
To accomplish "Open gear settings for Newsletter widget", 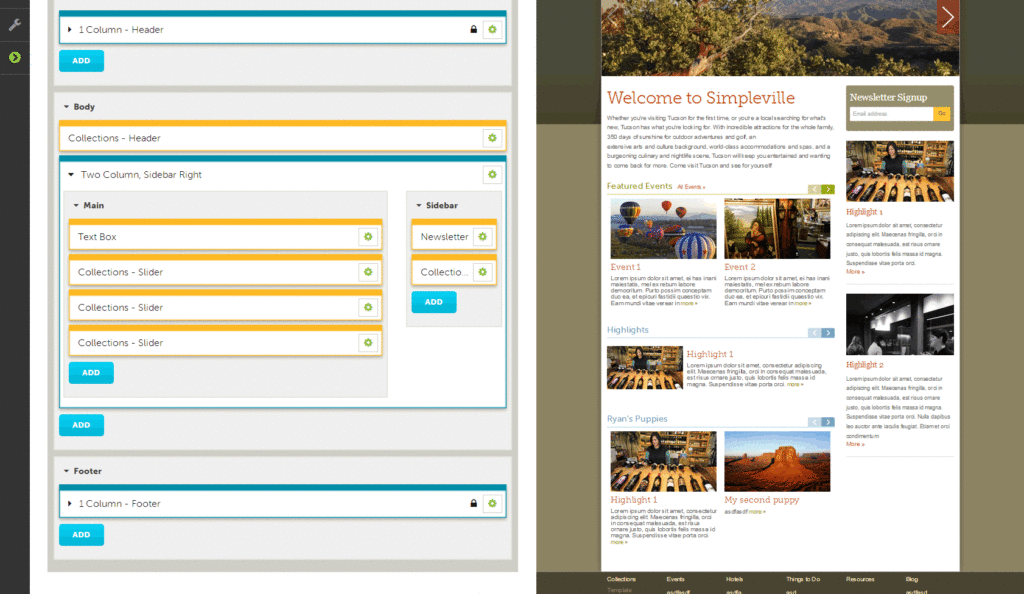I will [x=482, y=237].
